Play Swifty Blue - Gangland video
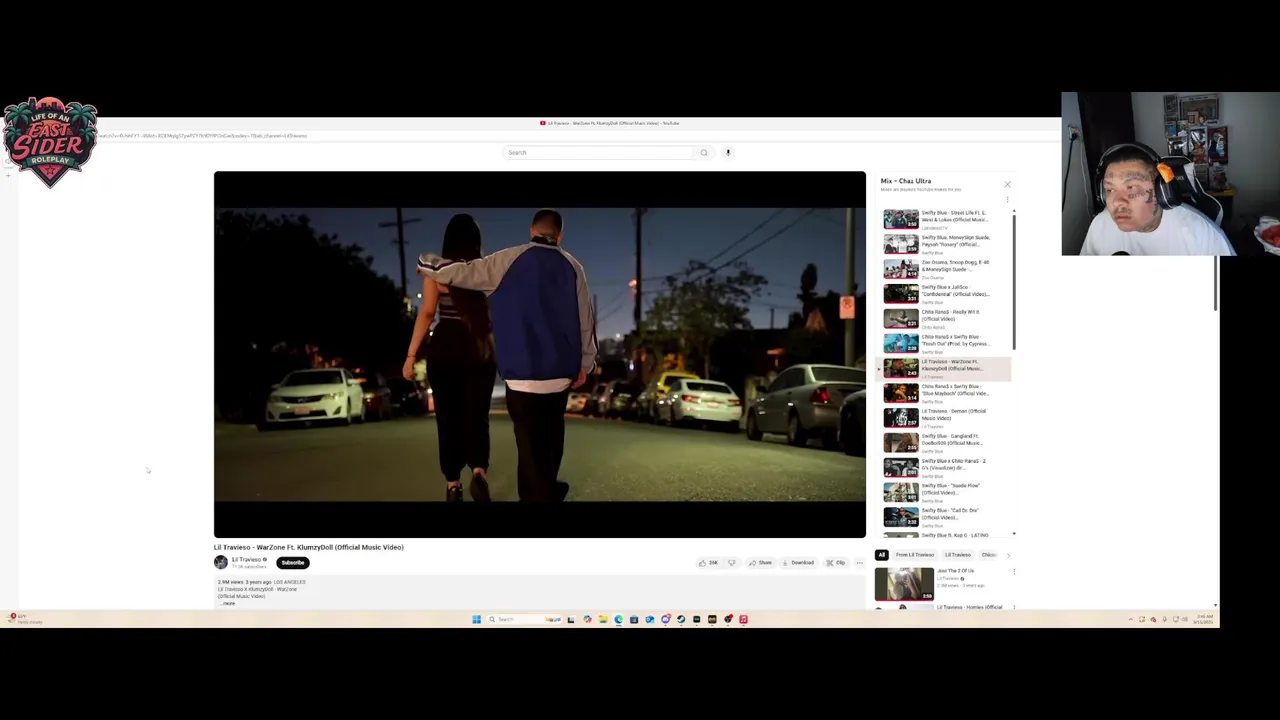The height and width of the screenshot is (720, 1280). coord(945,442)
